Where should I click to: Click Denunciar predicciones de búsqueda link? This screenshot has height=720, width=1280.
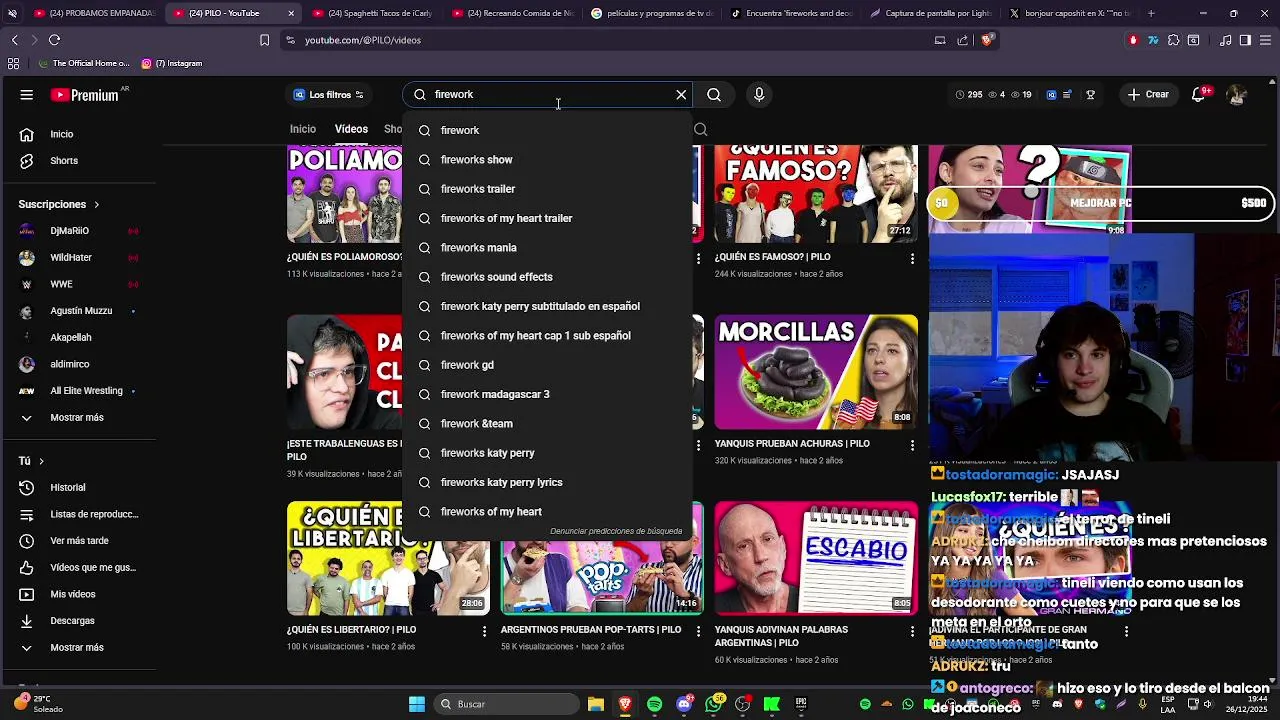[616, 531]
